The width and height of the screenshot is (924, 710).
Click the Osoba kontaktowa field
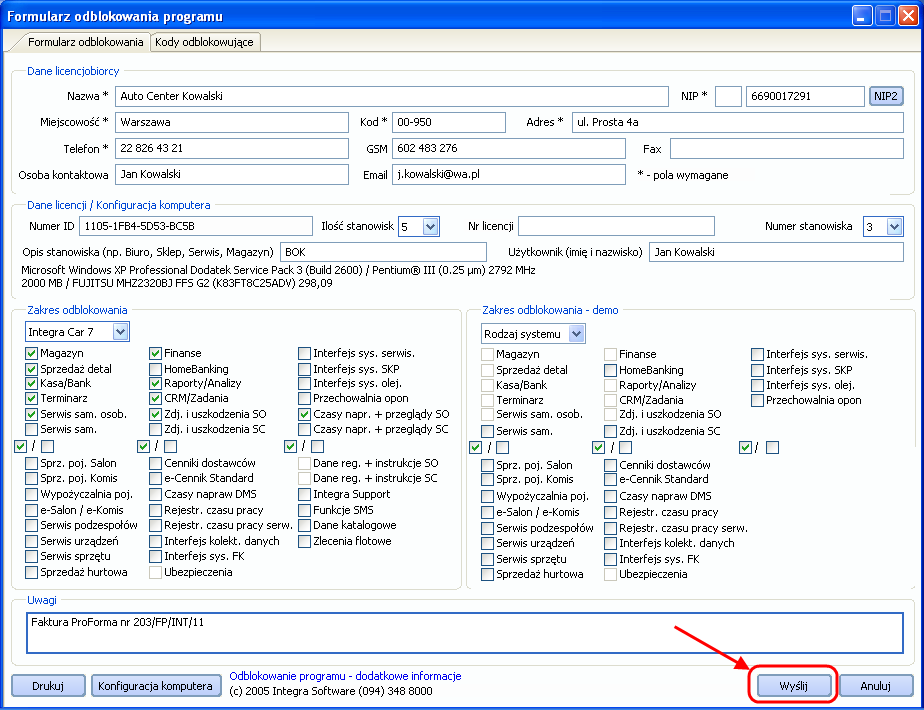pyautogui.click(x=232, y=174)
